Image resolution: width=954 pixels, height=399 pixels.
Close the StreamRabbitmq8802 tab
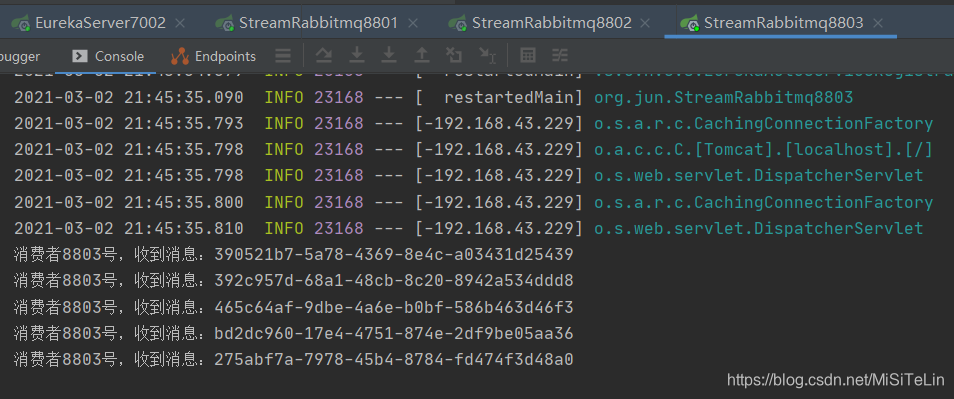[x=646, y=24]
